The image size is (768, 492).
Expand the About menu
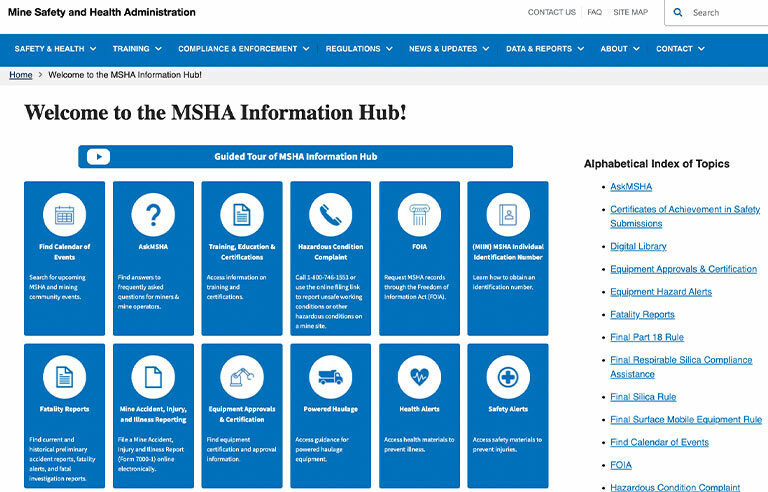click(x=620, y=49)
